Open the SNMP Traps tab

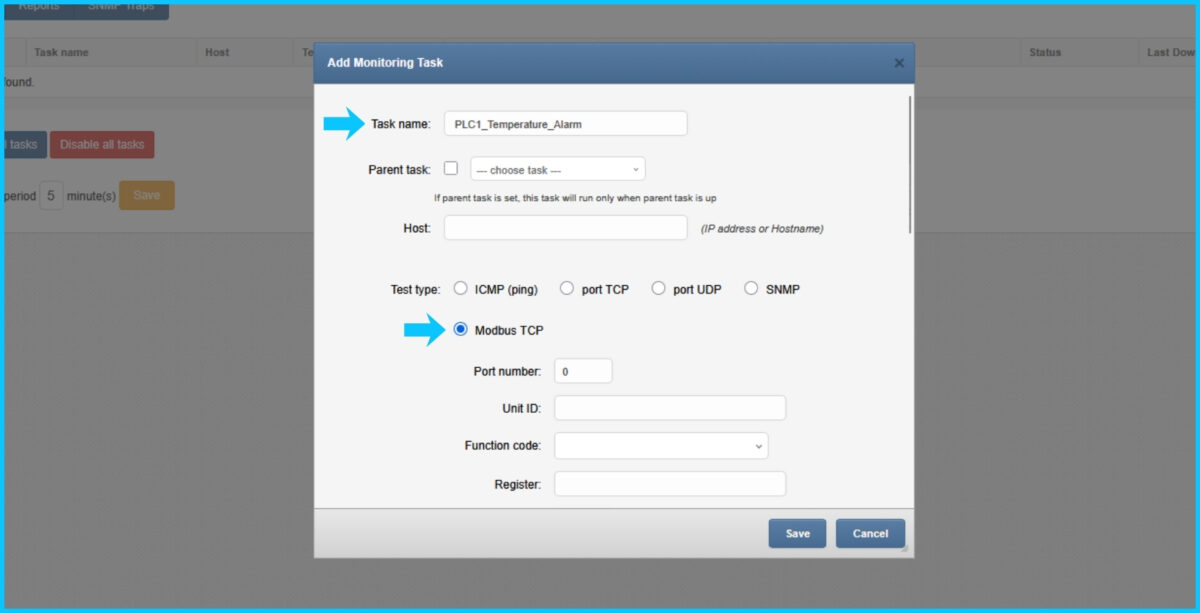click(x=120, y=8)
